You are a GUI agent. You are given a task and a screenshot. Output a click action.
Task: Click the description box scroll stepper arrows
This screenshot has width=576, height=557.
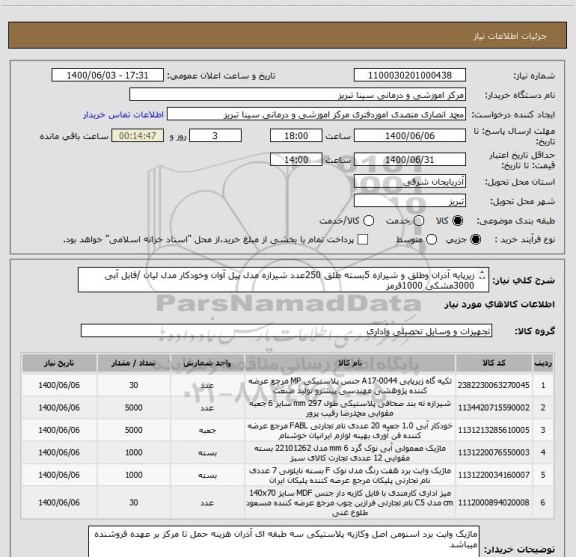[483, 275]
